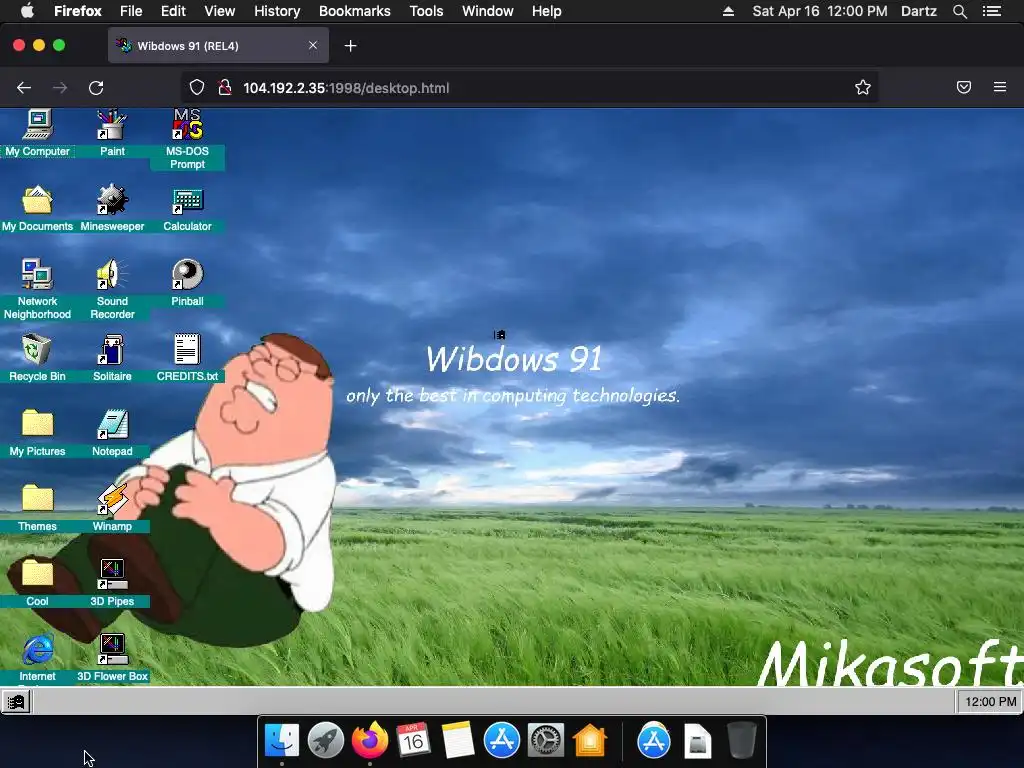1024x768 pixels.
Task: Open System Preferences gear in Dock
Action: pyautogui.click(x=546, y=740)
